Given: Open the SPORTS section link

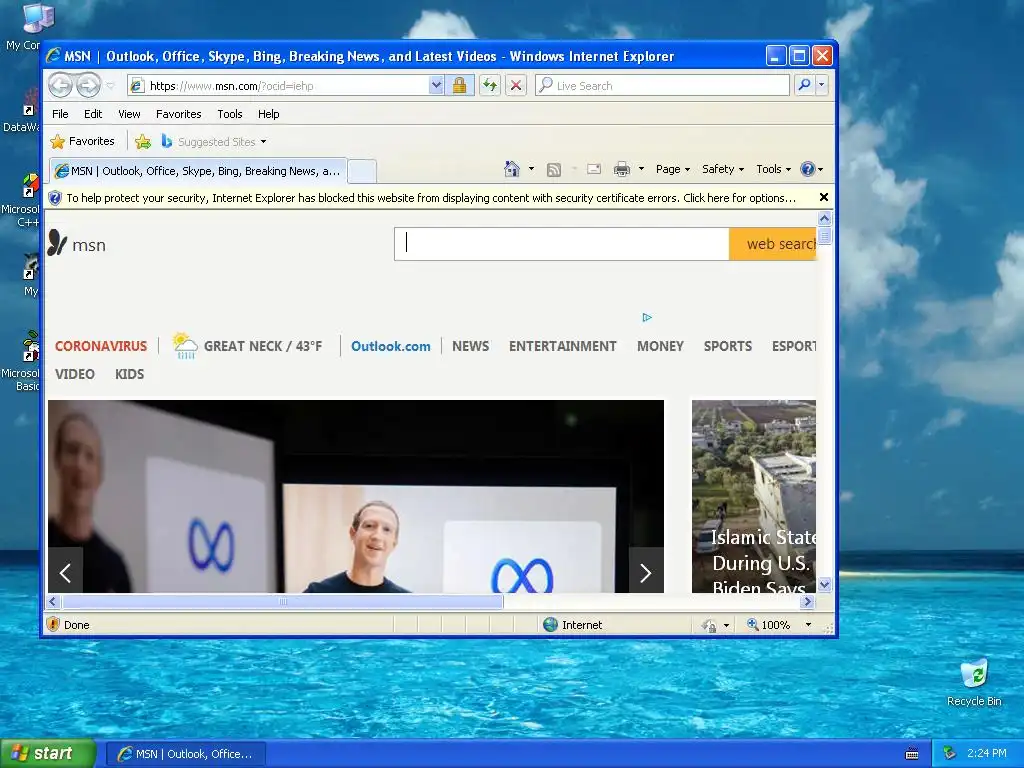Looking at the screenshot, I should click(x=728, y=346).
